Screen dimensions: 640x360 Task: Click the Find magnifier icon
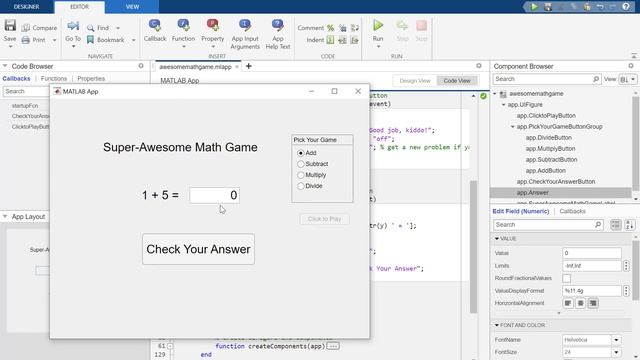coord(90,28)
